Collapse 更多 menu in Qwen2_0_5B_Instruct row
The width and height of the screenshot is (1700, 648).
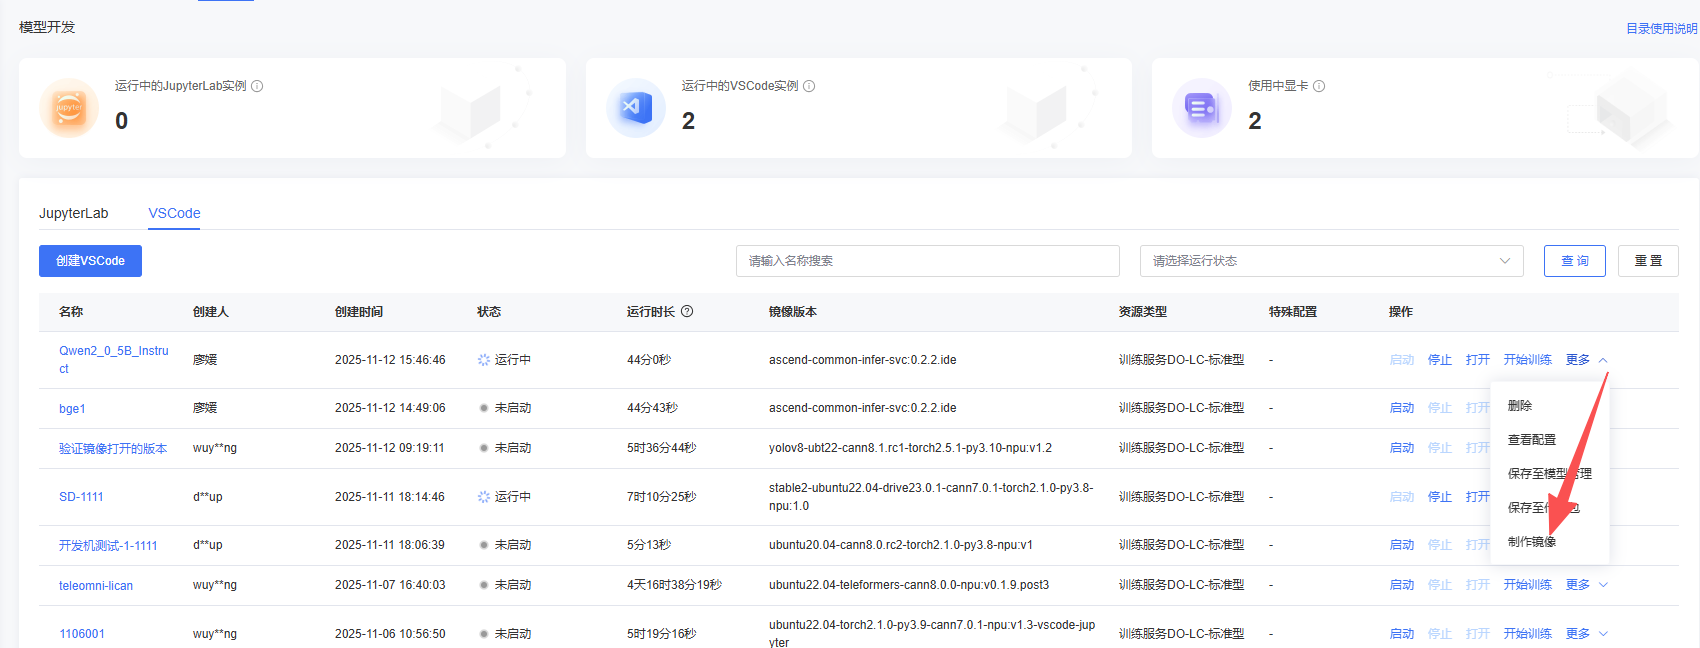pyautogui.click(x=1586, y=360)
